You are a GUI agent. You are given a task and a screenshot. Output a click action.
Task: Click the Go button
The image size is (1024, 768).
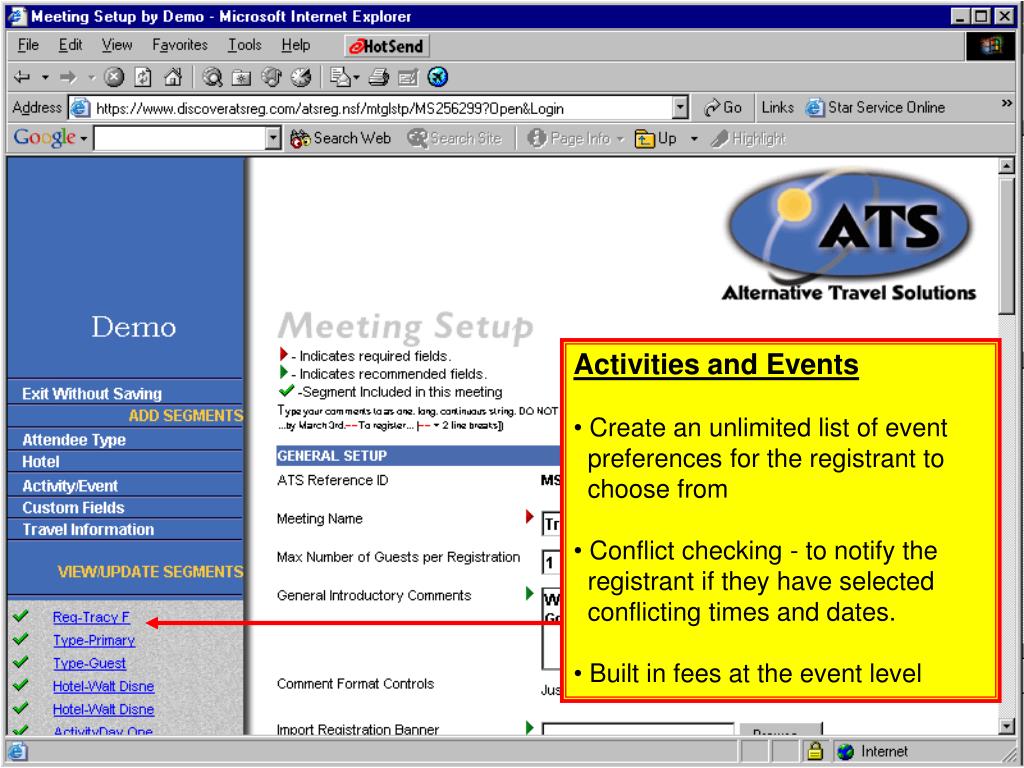click(722, 108)
